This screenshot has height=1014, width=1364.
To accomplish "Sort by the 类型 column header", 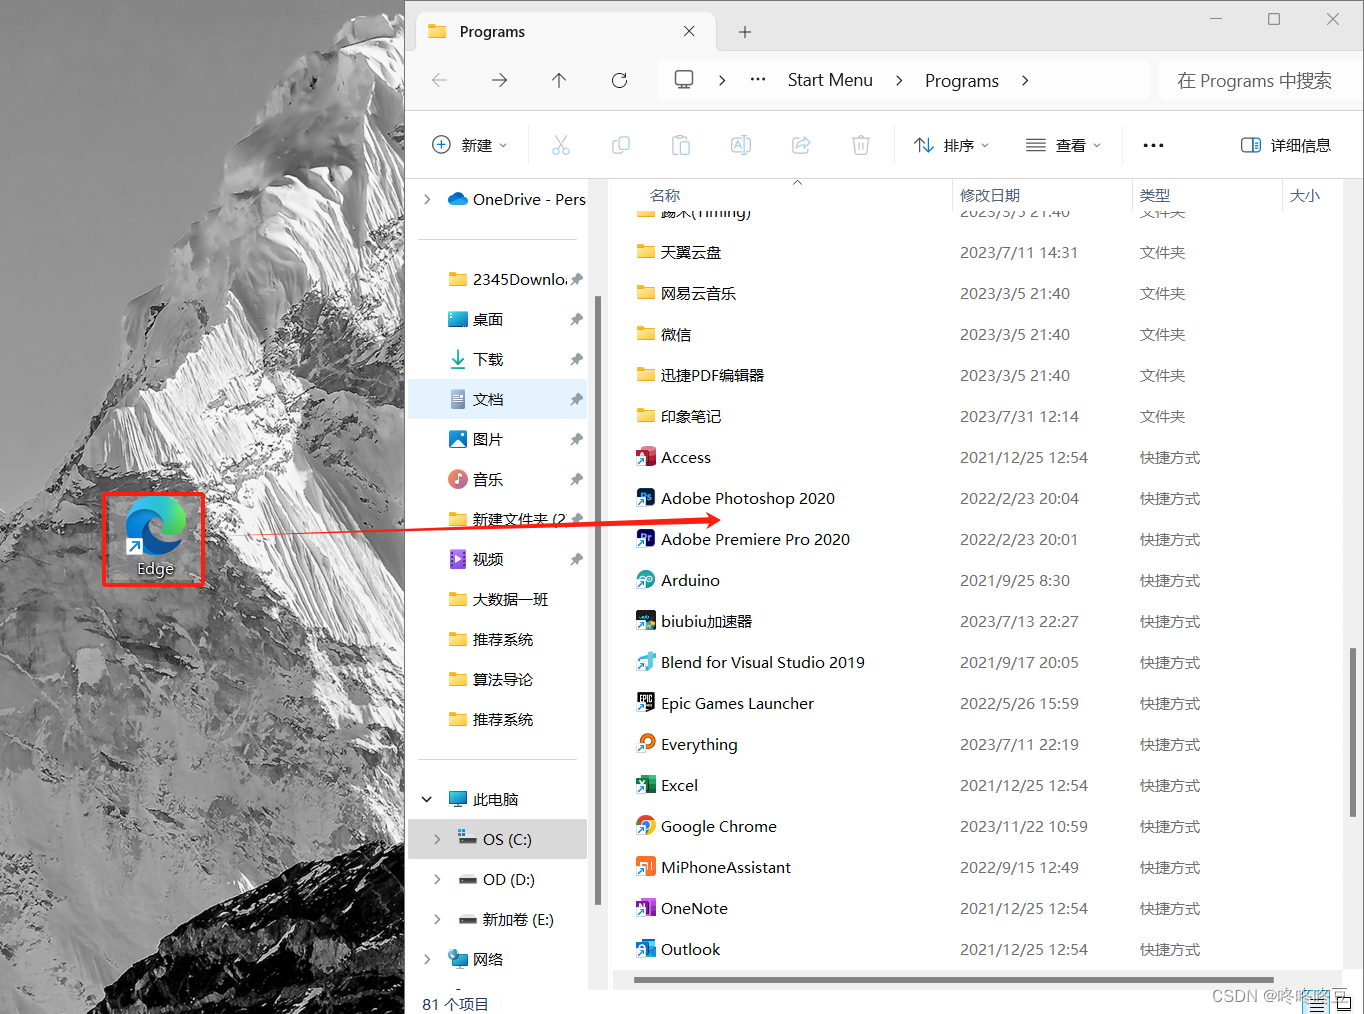I will (1155, 195).
